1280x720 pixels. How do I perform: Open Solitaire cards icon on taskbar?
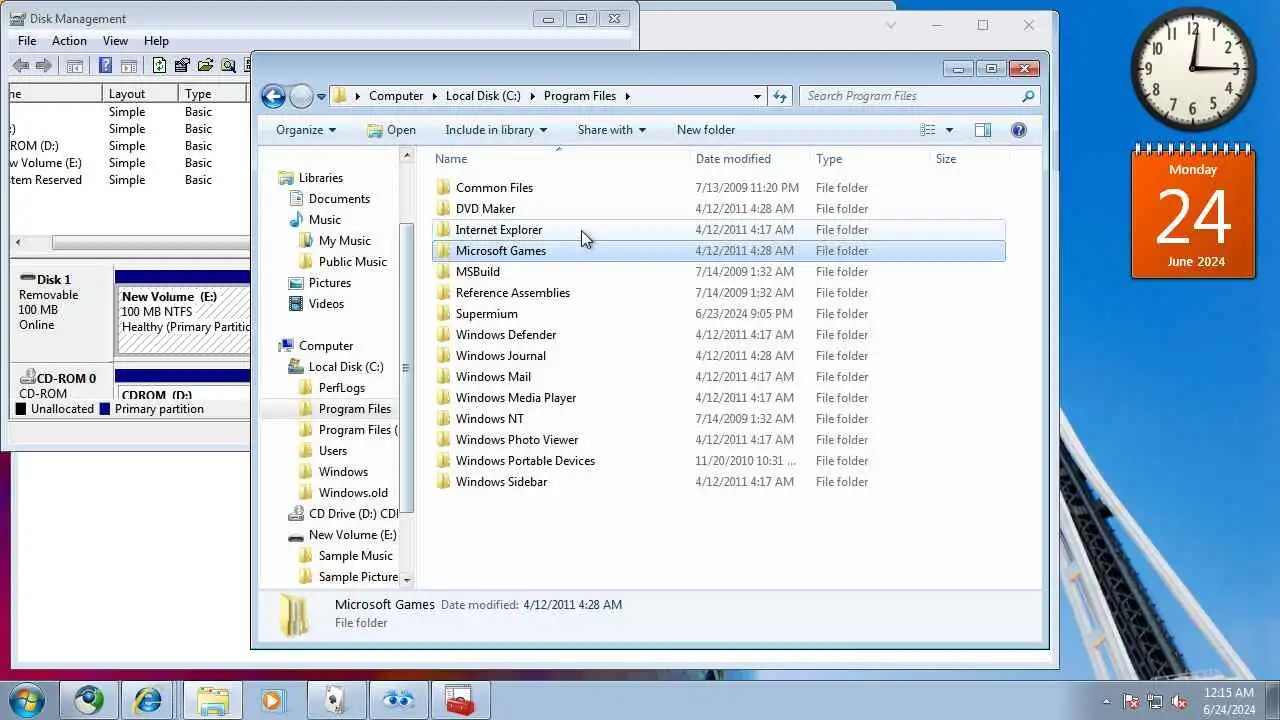pos(335,700)
